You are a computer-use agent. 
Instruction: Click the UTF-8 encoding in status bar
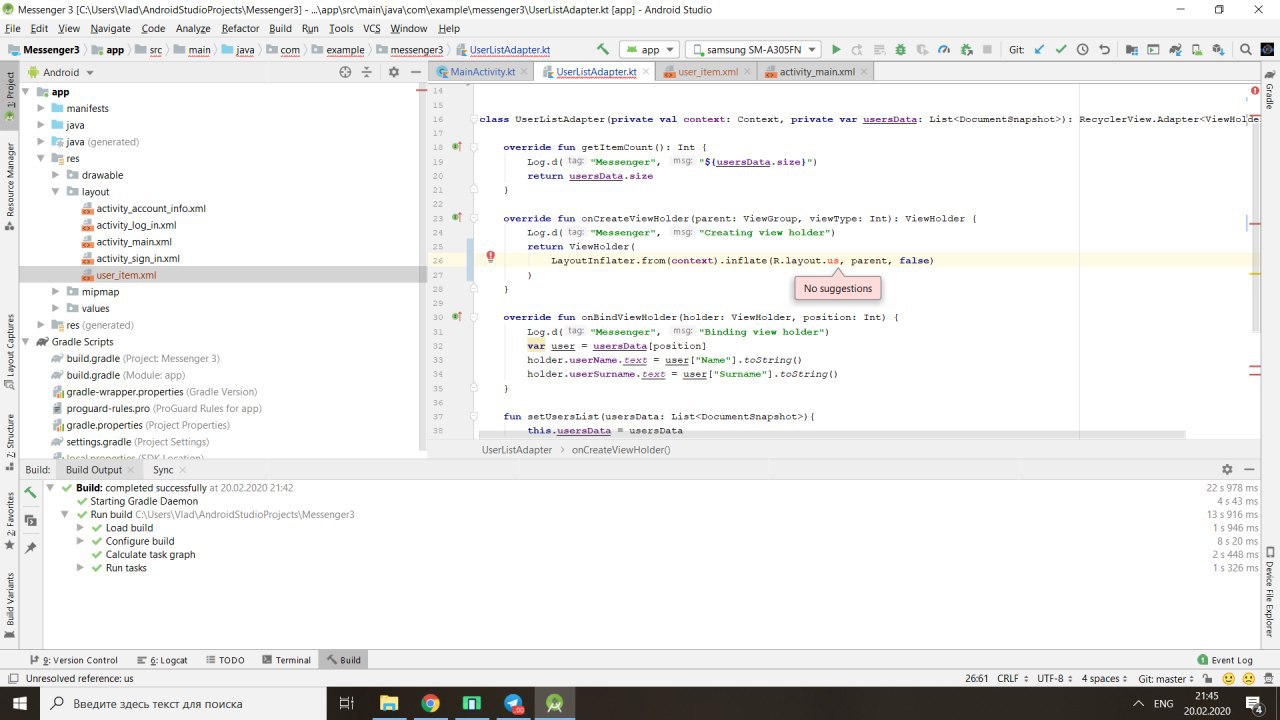[x=1054, y=678]
